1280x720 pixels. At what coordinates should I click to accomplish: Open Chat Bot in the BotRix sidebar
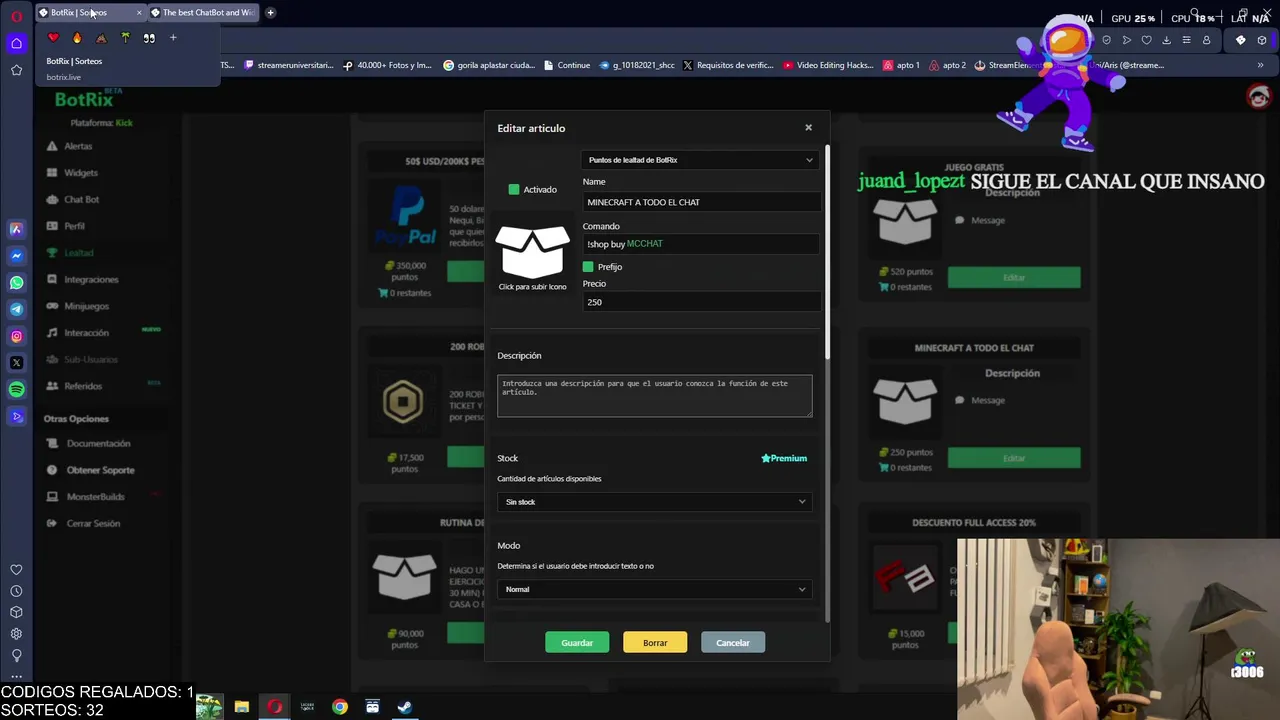click(82, 200)
